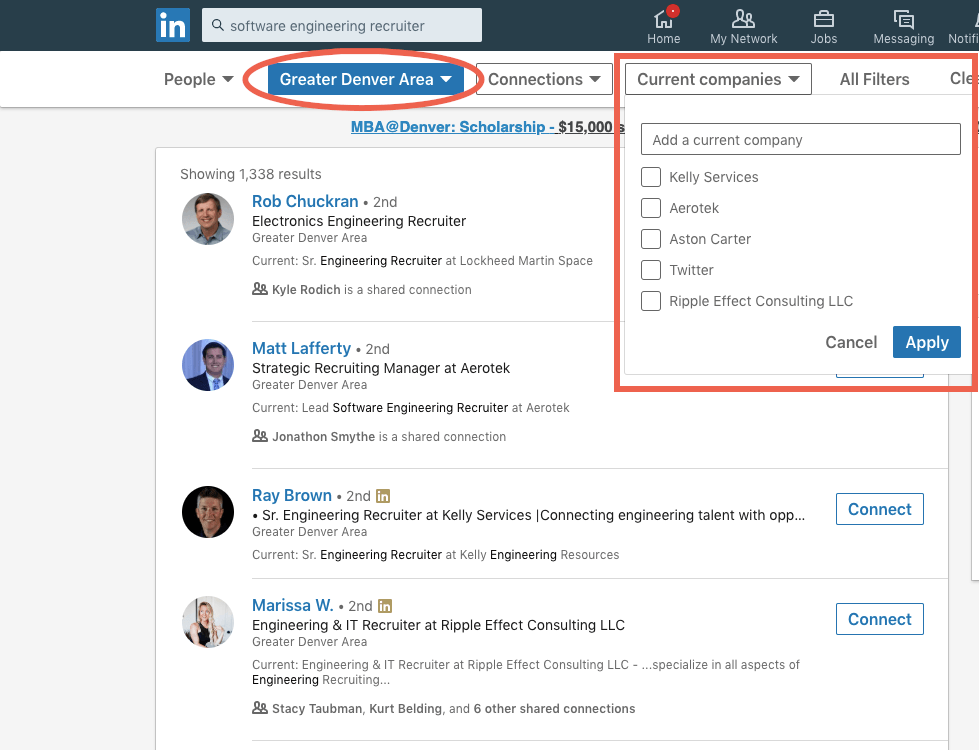Click Kyle Rodich shared connection text
979x750 pixels.
pos(371,290)
